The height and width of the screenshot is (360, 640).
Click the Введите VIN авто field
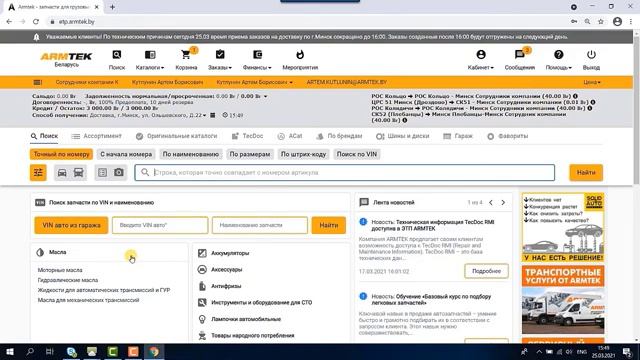(160, 225)
